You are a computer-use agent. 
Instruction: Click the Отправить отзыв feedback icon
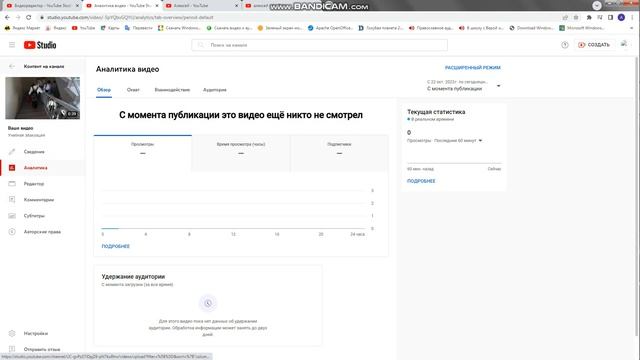[12, 349]
